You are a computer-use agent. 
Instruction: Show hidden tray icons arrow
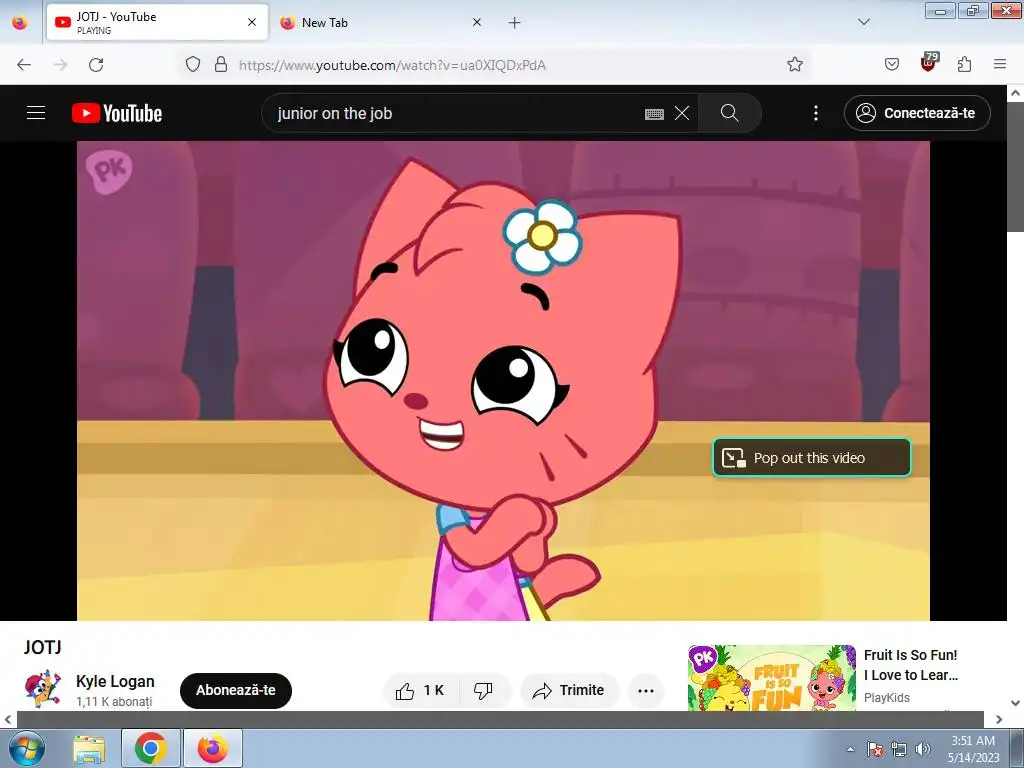click(850, 749)
